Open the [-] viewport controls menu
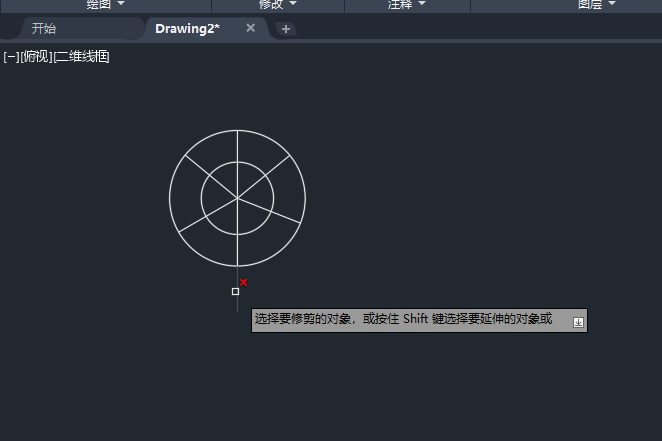Viewport: 662px width, 441px height. [11, 57]
